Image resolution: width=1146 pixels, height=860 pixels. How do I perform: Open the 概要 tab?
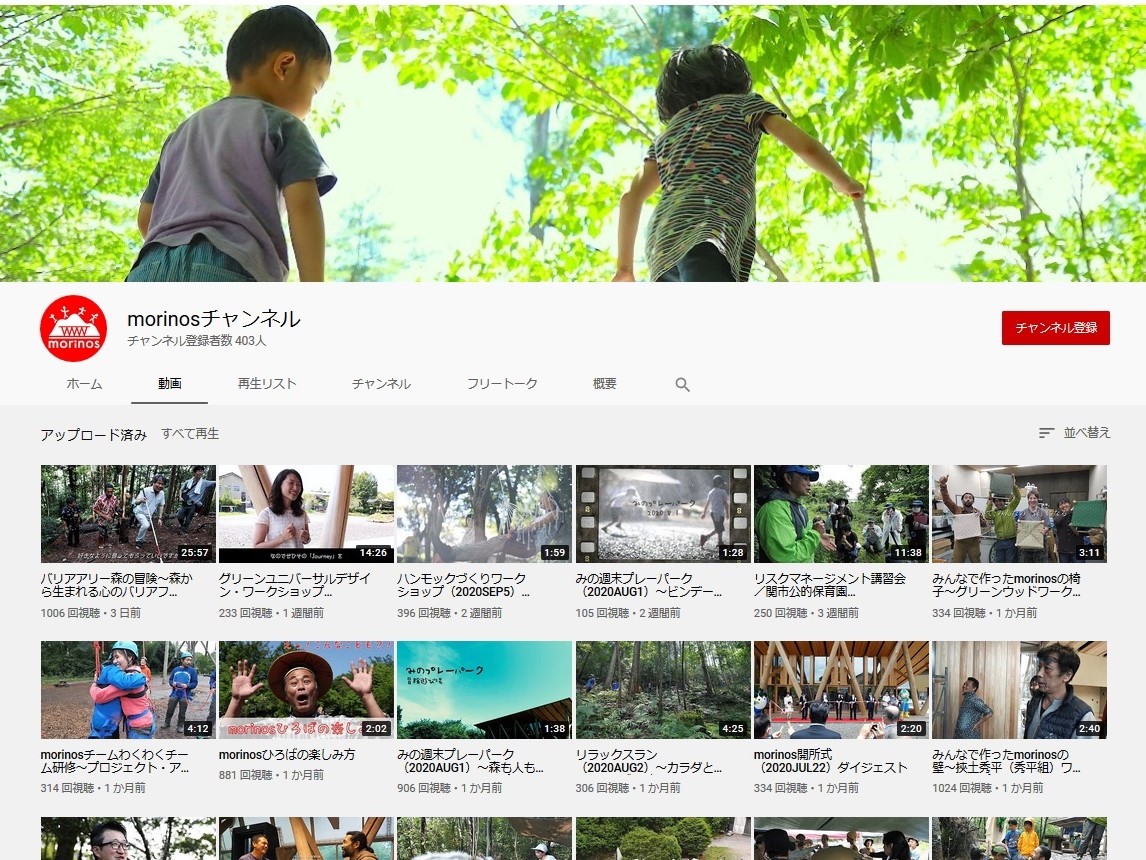(x=604, y=384)
